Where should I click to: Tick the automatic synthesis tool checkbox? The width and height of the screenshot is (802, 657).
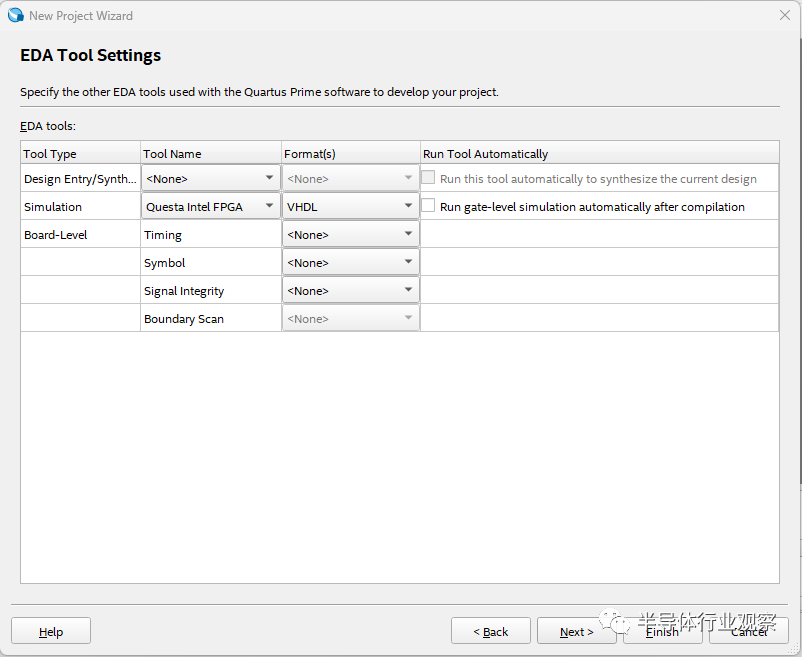(429, 179)
